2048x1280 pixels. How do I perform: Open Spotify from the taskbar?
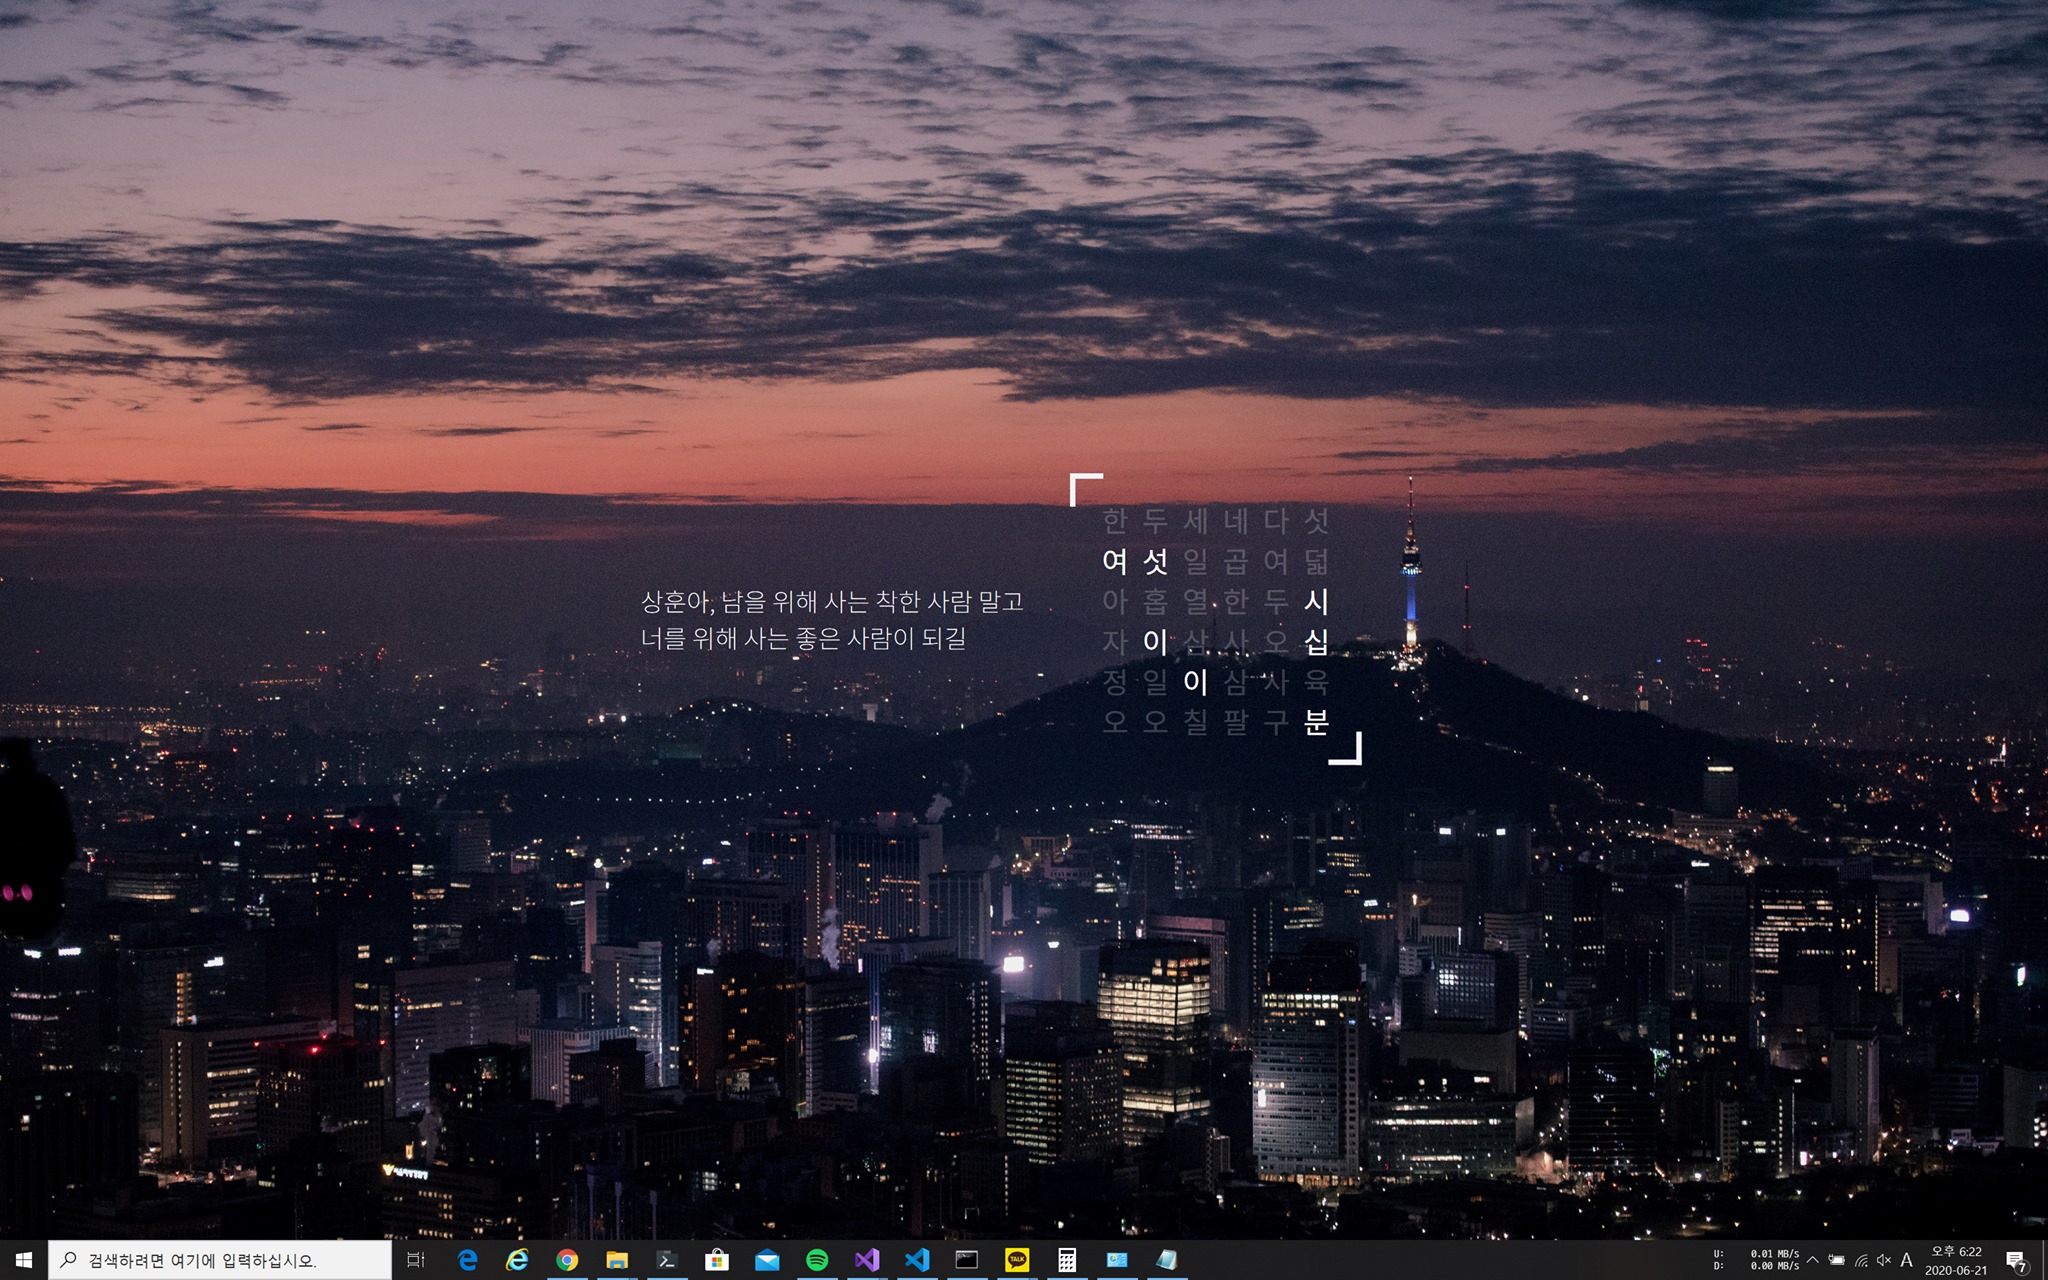(817, 1260)
